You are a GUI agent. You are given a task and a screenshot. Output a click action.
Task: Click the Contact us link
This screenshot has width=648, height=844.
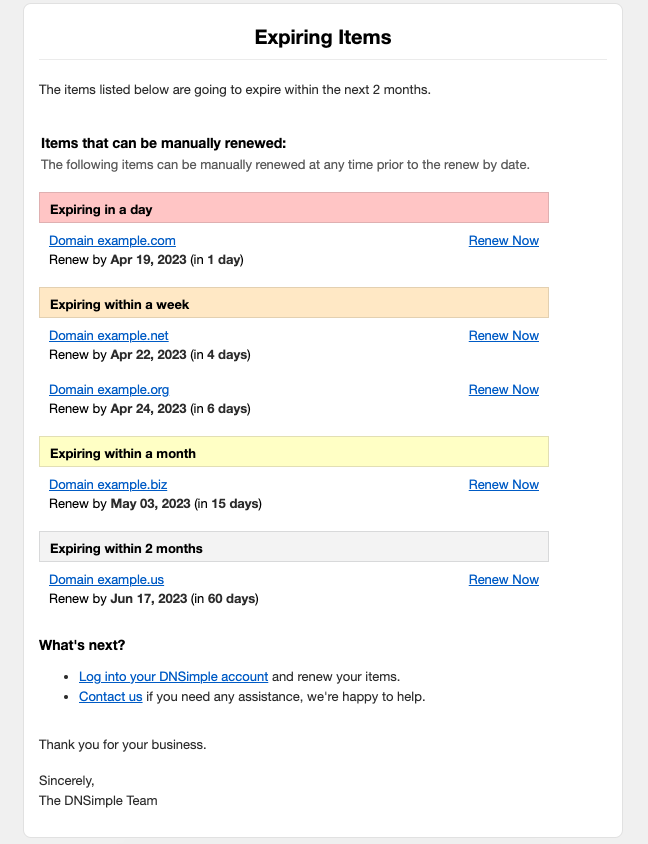point(110,697)
